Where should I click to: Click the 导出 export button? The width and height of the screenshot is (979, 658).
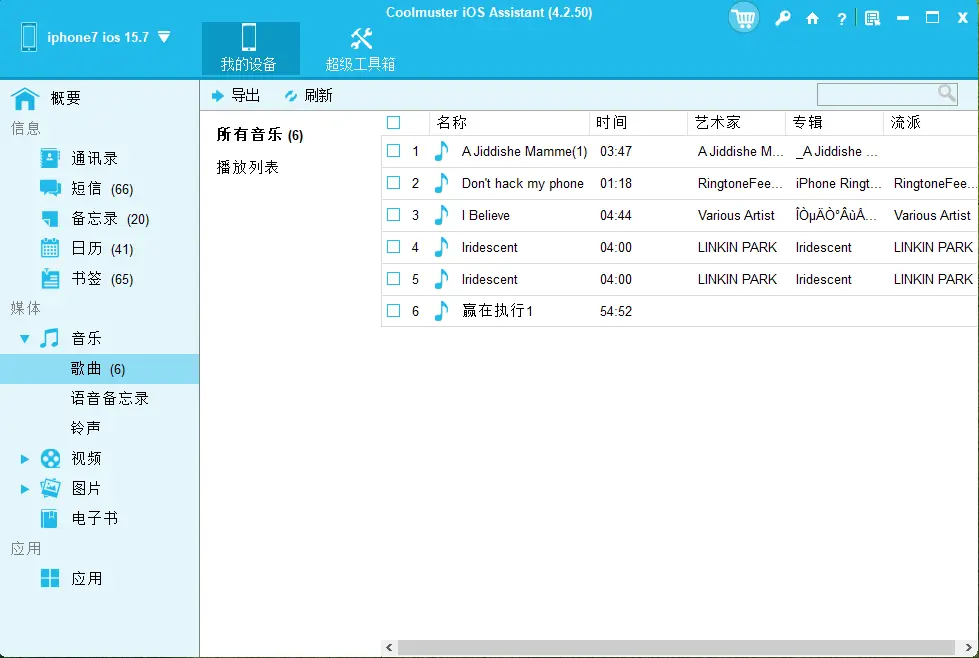236,95
